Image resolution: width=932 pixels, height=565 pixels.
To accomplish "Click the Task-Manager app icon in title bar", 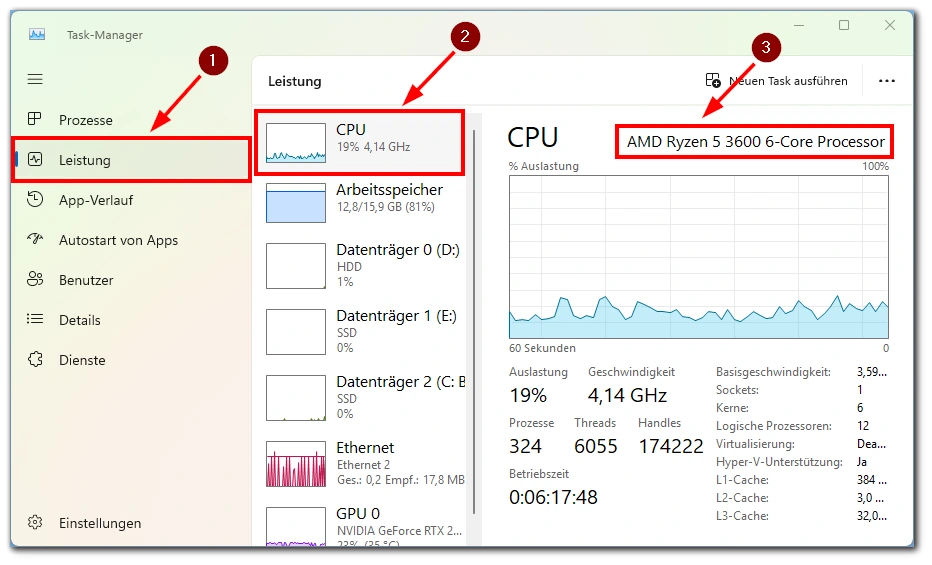I will click(x=37, y=34).
